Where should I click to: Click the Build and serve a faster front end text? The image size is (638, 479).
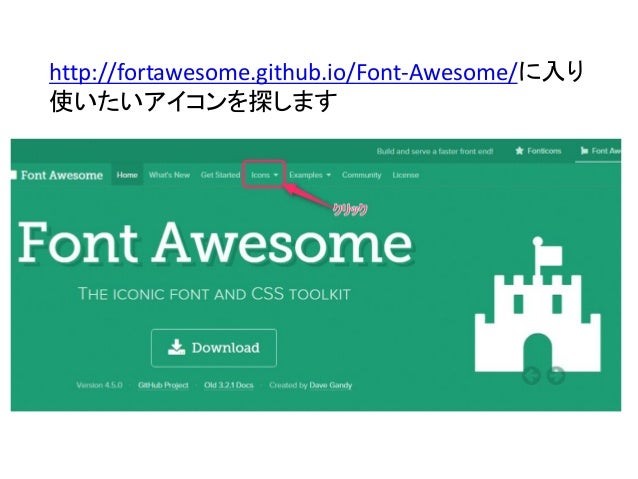[x=435, y=151]
